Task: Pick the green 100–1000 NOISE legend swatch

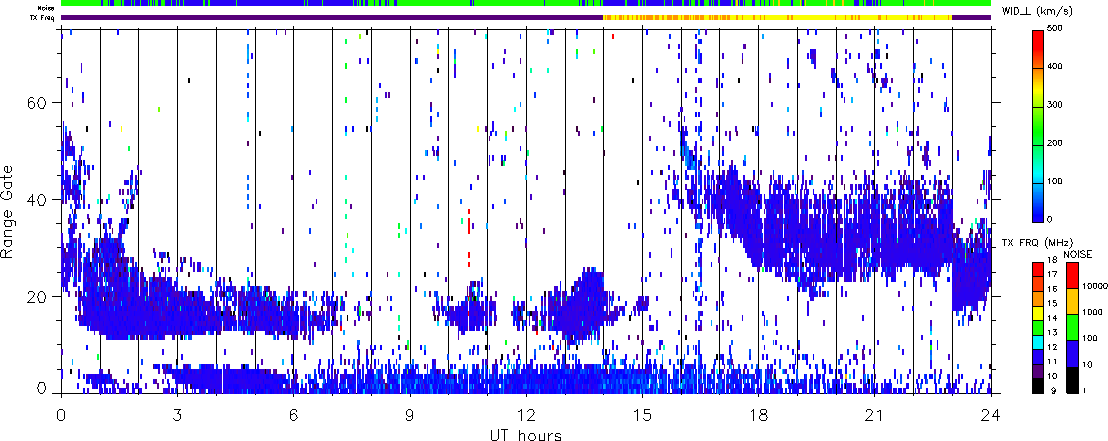Action: (1071, 327)
